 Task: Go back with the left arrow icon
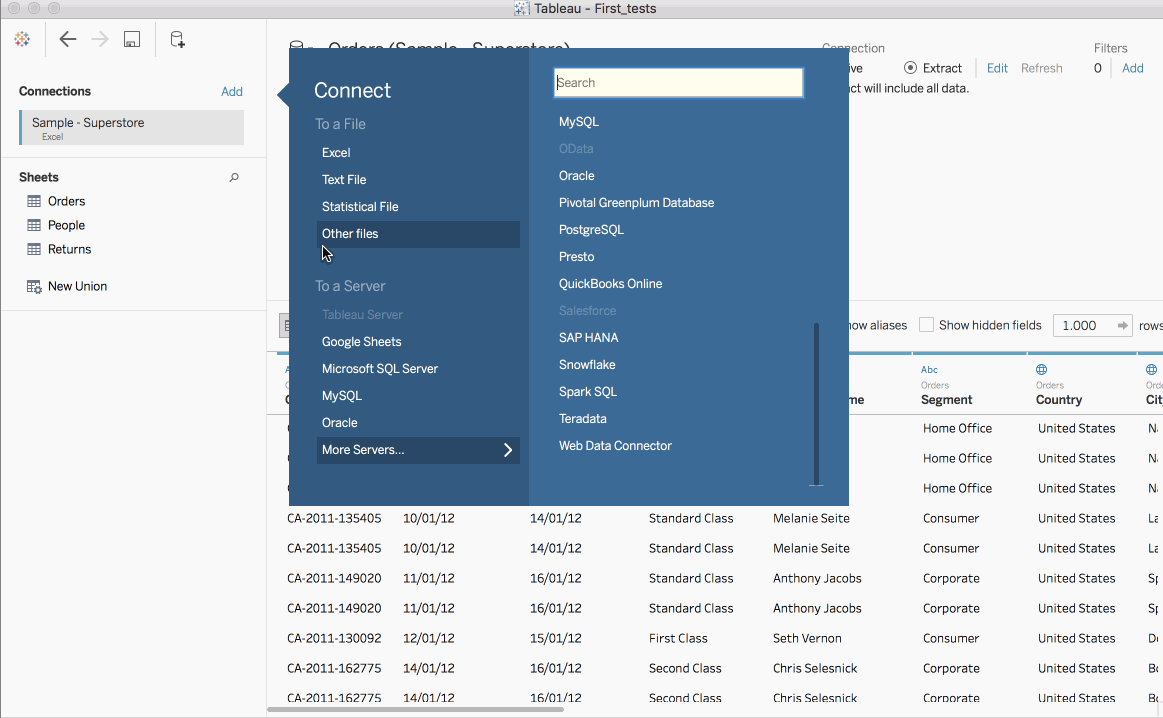click(x=67, y=39)
